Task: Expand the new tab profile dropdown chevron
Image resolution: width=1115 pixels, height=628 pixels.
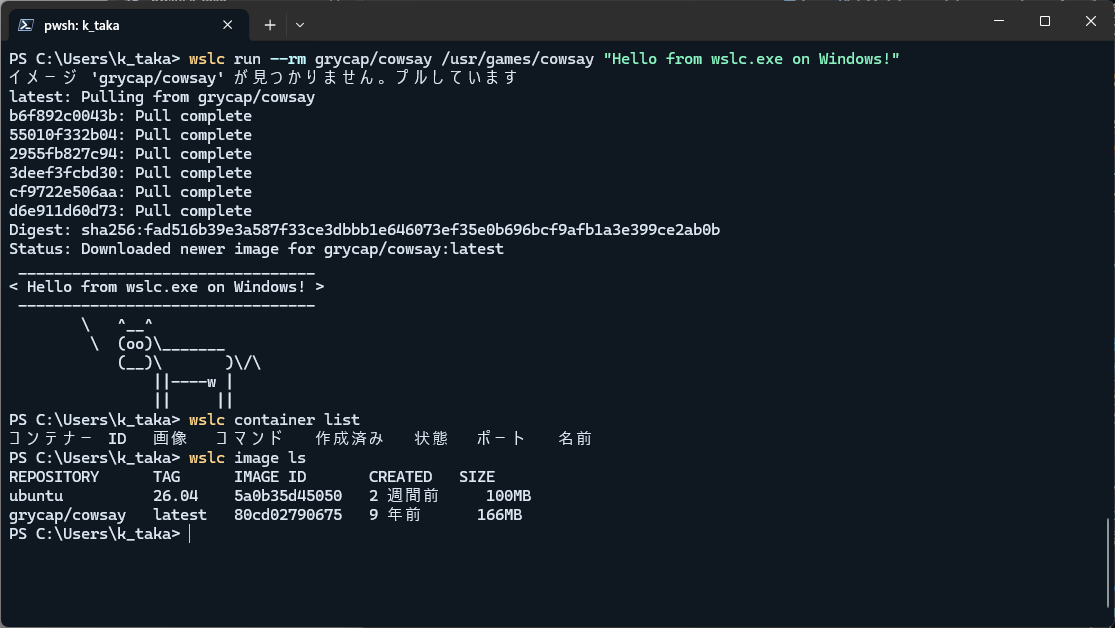Action: click(x=300, y=25)
